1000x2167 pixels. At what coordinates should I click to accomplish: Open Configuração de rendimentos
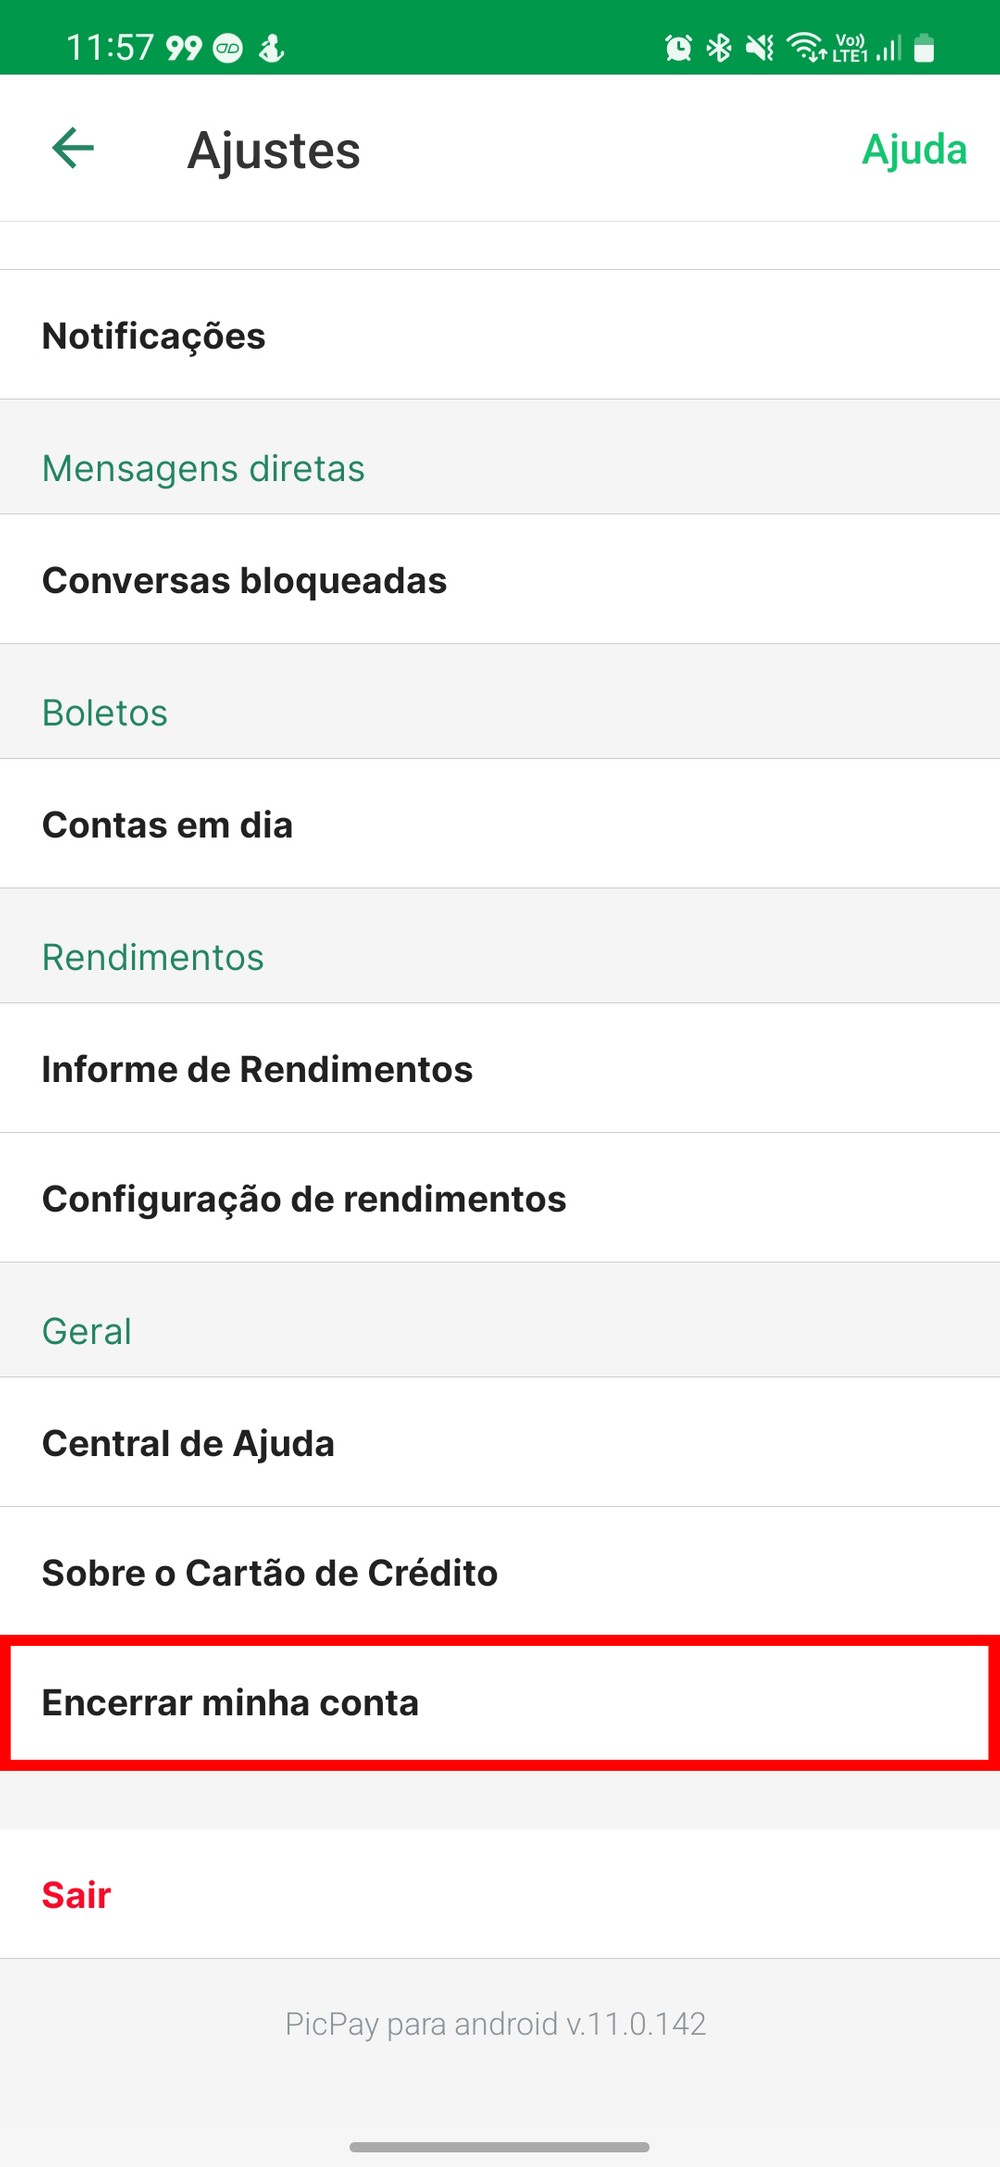[304, 1199]
